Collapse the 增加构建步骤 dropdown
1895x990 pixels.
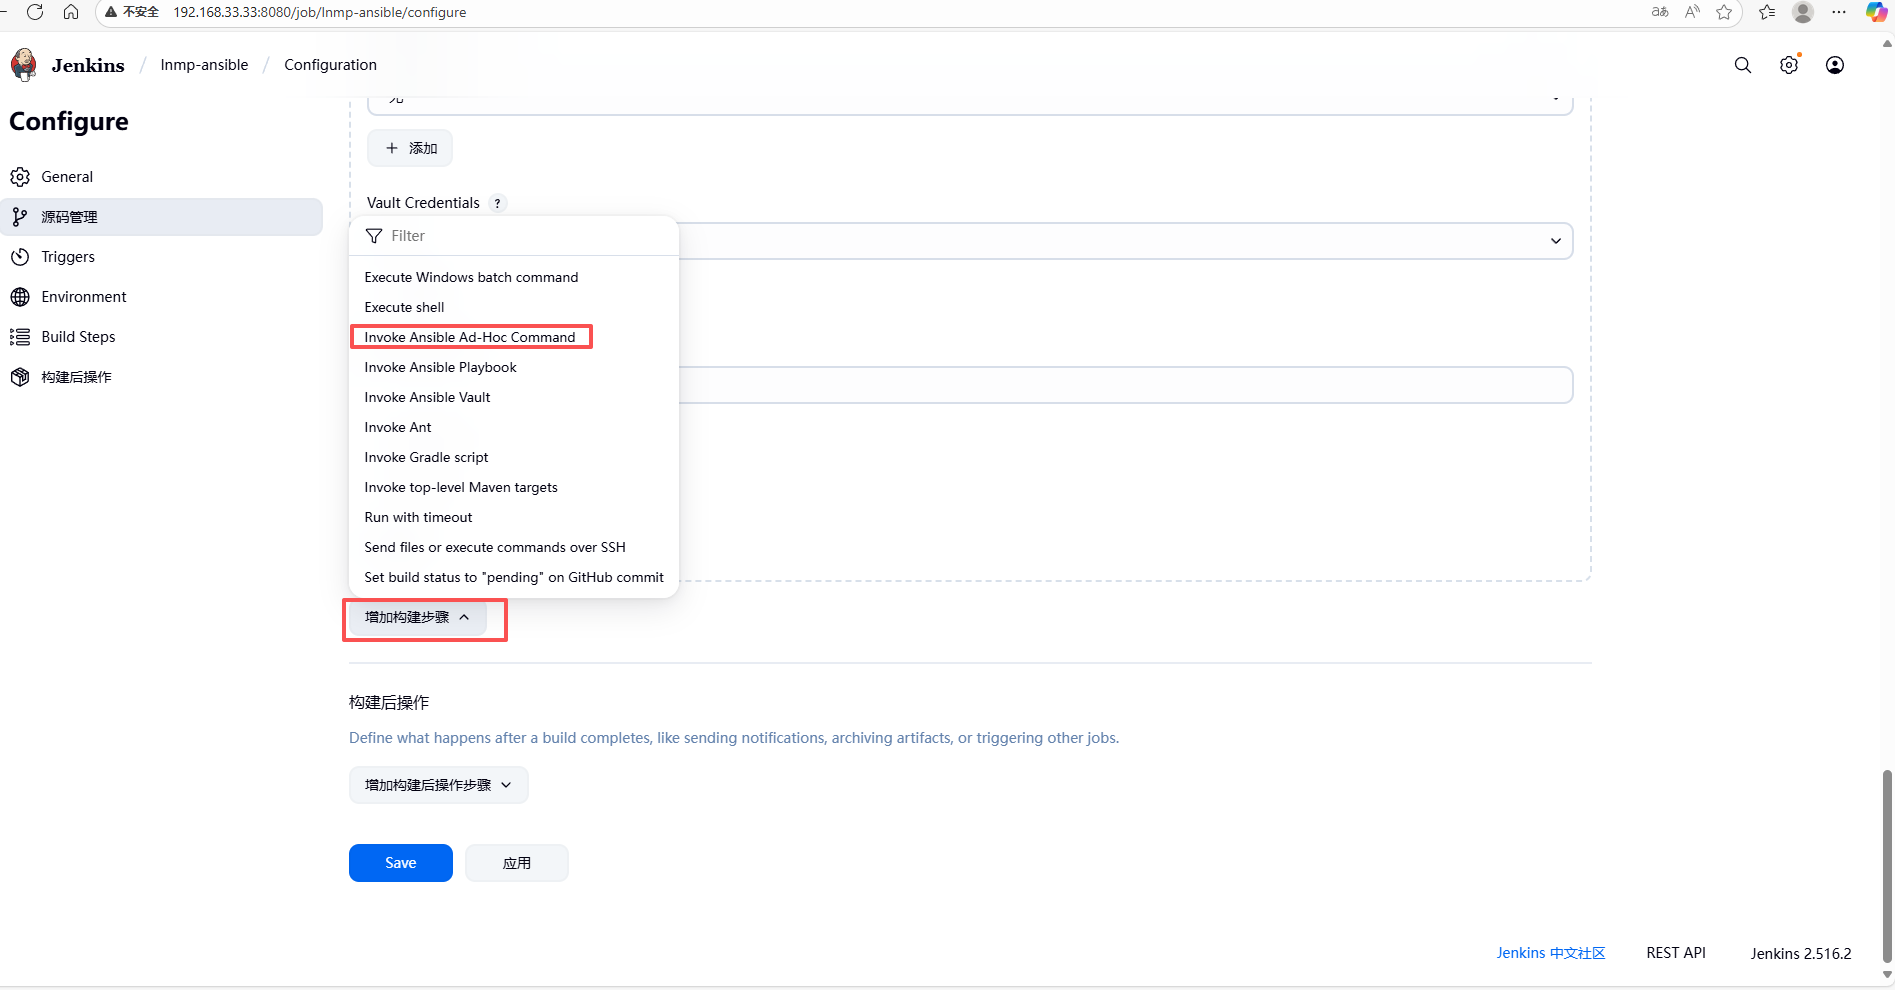click(418, 617)
